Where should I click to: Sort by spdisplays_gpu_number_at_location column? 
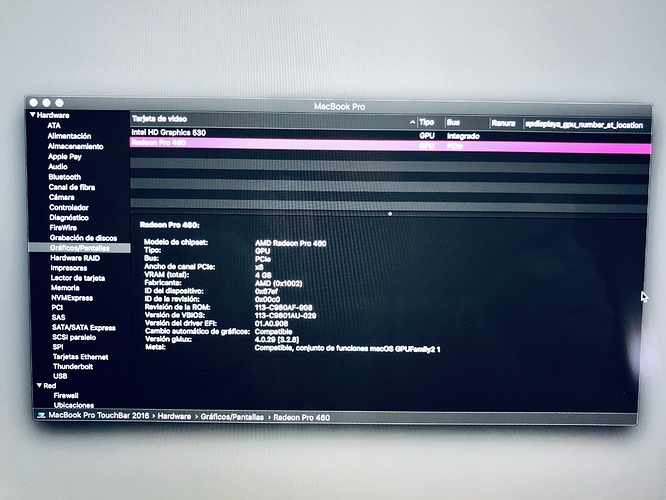point(584,124)
